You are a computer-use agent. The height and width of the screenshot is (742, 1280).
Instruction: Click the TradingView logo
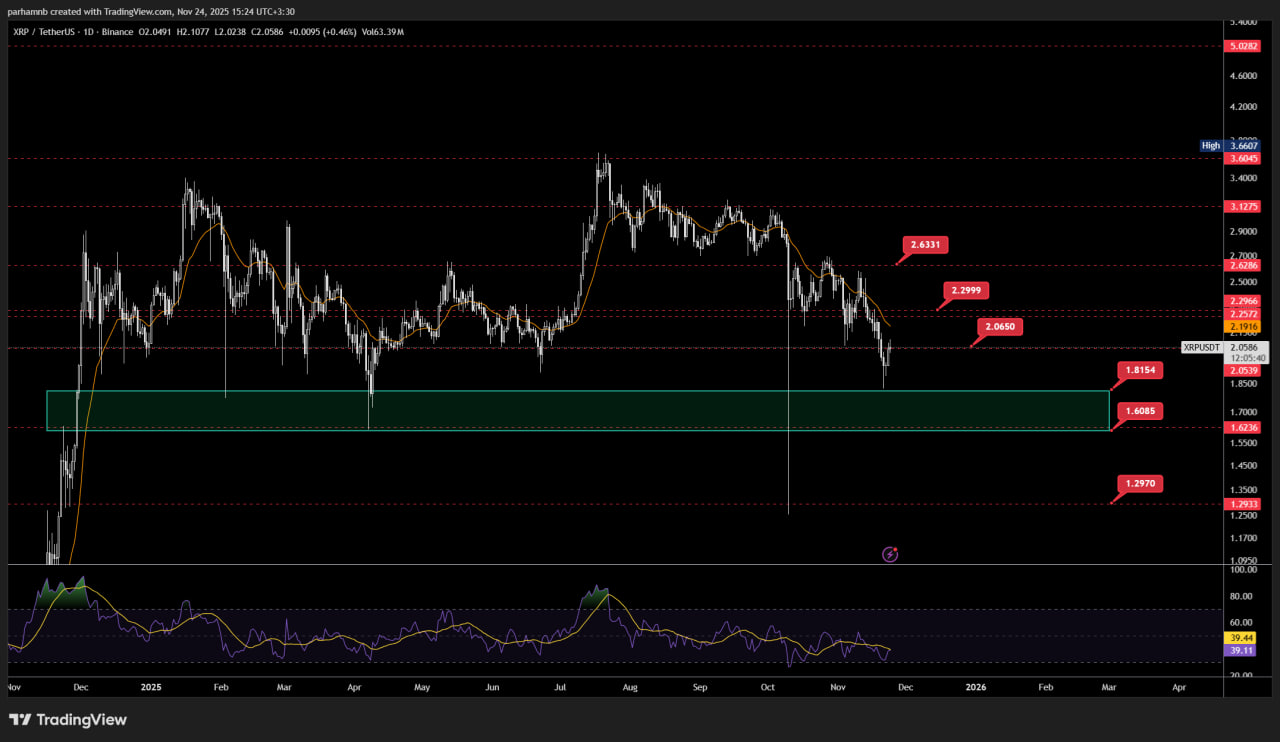click(x=68, y=719)
